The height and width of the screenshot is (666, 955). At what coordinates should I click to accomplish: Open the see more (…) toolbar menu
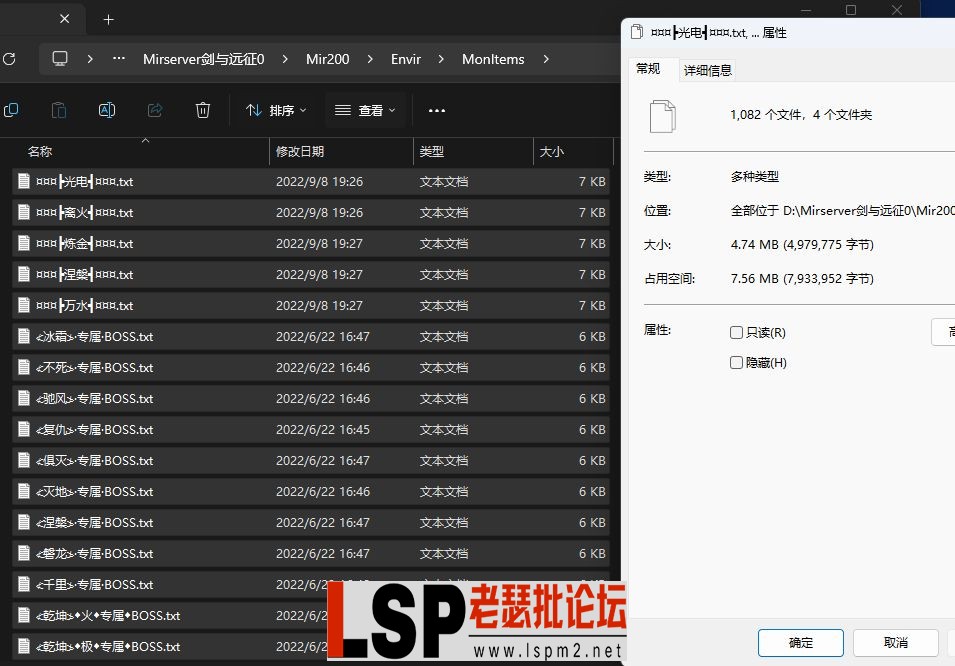tap(437, 110)
